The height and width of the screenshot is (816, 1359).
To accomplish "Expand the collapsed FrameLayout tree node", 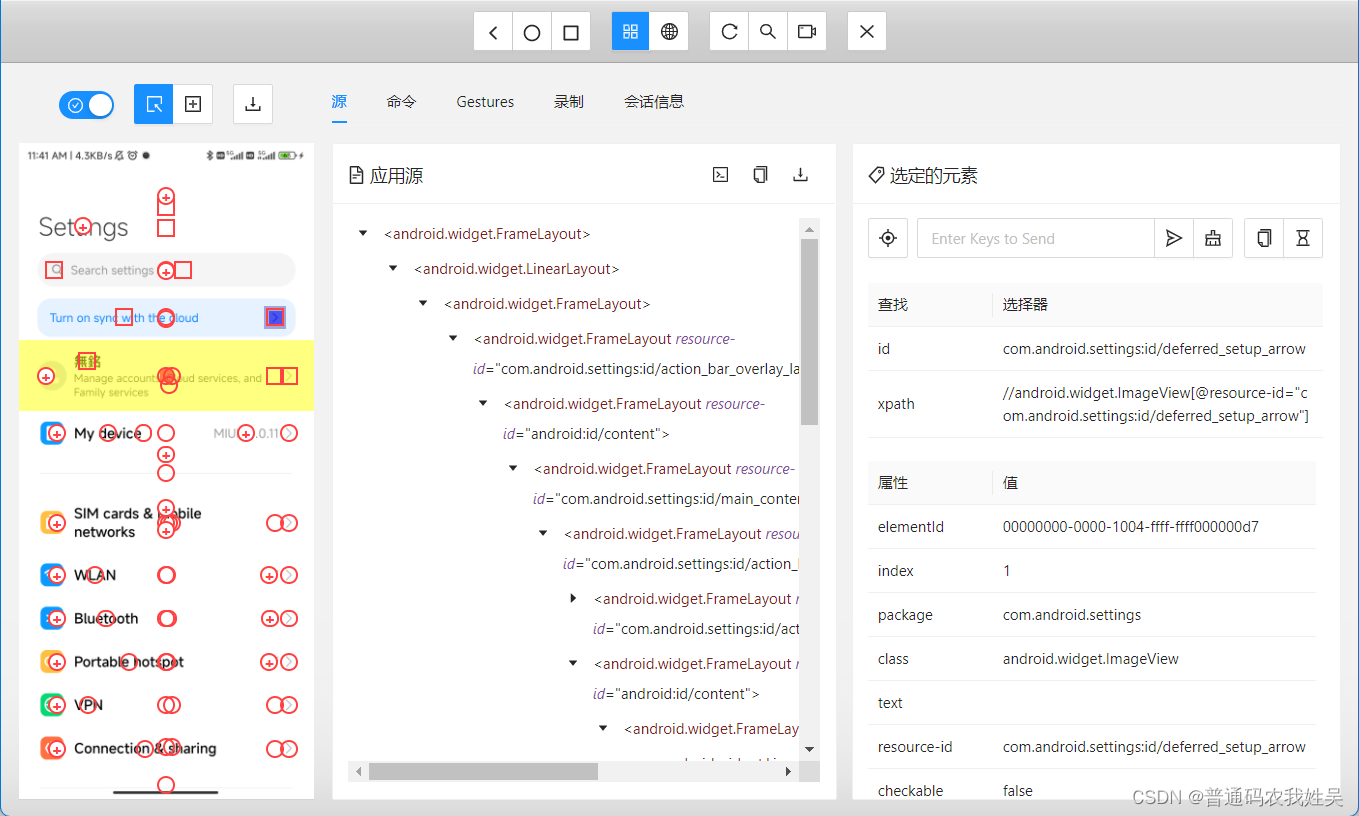I will (573, 598).
